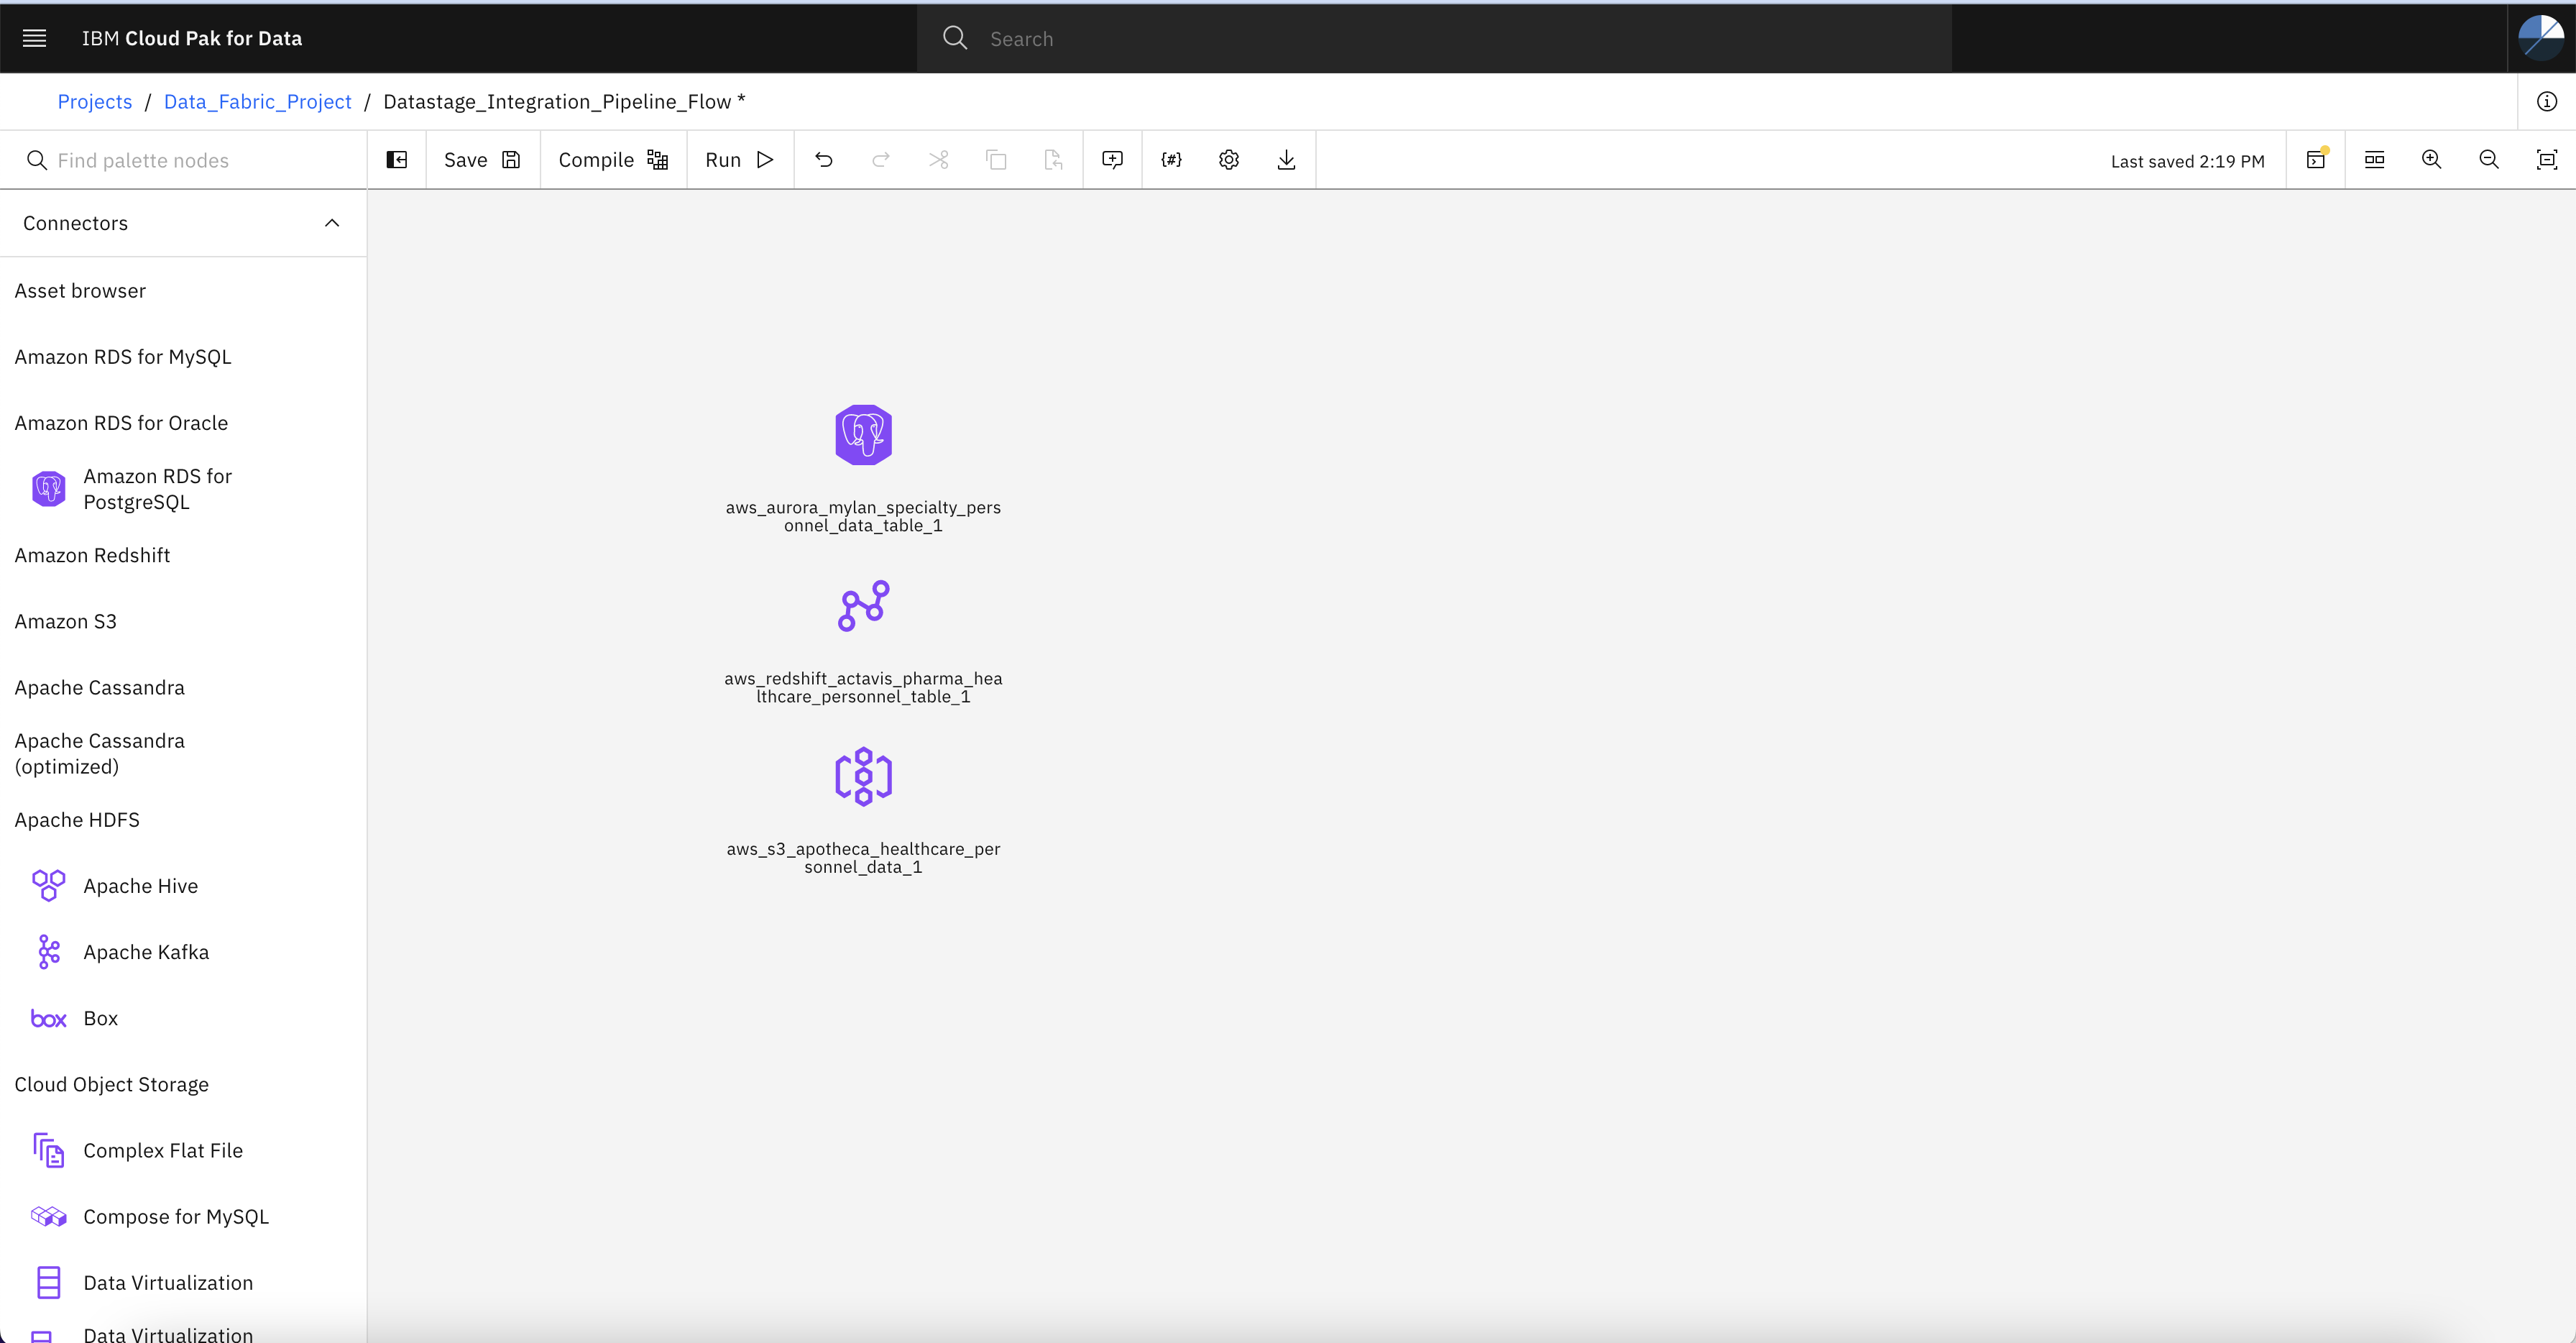Select the aws_redshift_actavis node icon

click(863, 606)
